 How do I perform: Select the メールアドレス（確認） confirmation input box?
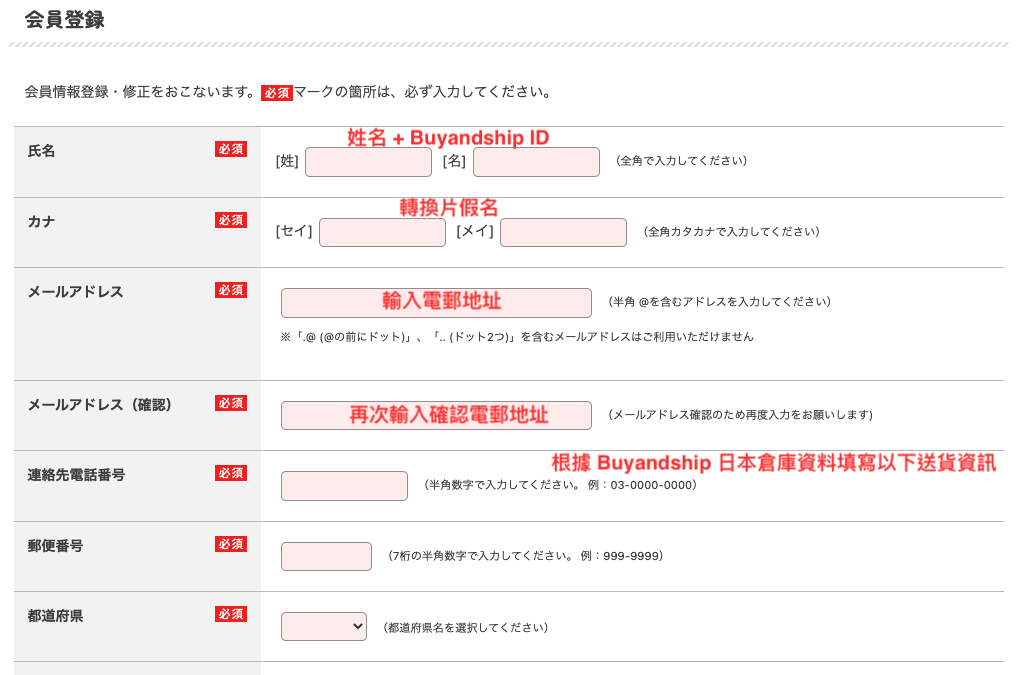436,415
